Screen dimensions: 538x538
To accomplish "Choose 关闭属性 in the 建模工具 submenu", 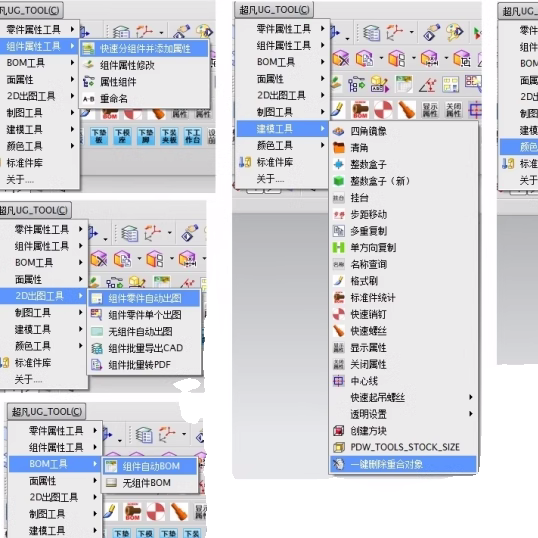I will click(x=369, y=364).
